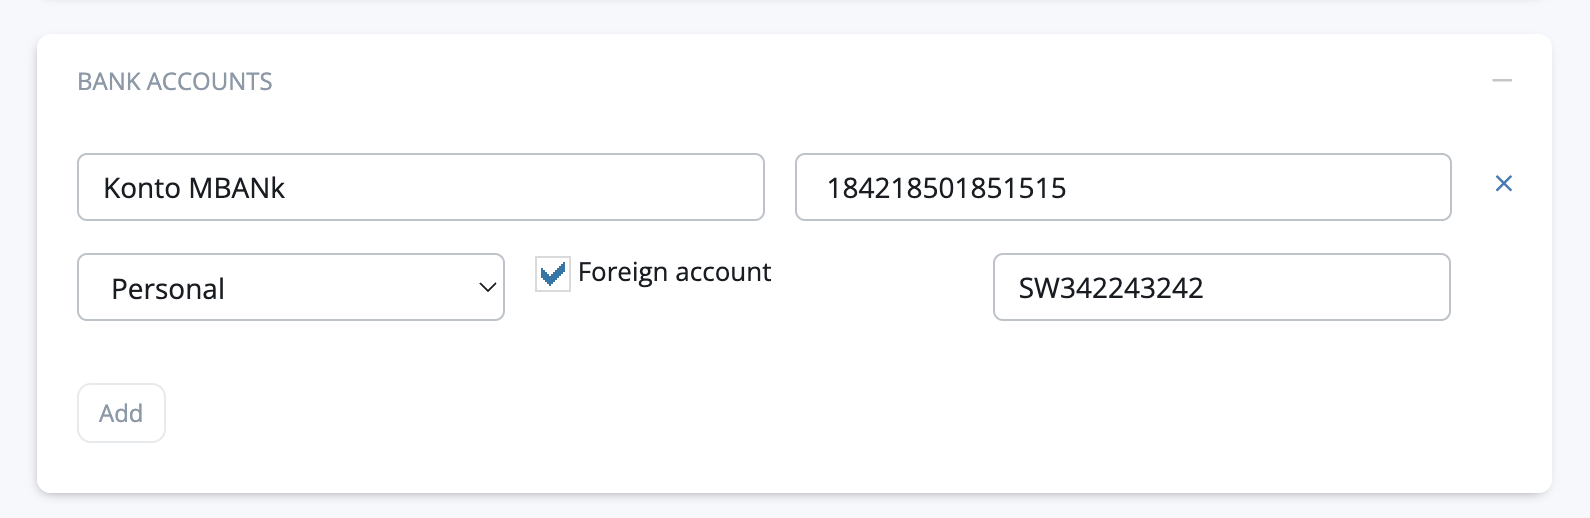The image size is (1590, 518).
Task: Select the Personal text in account type
Action: [x=168, y=289]
